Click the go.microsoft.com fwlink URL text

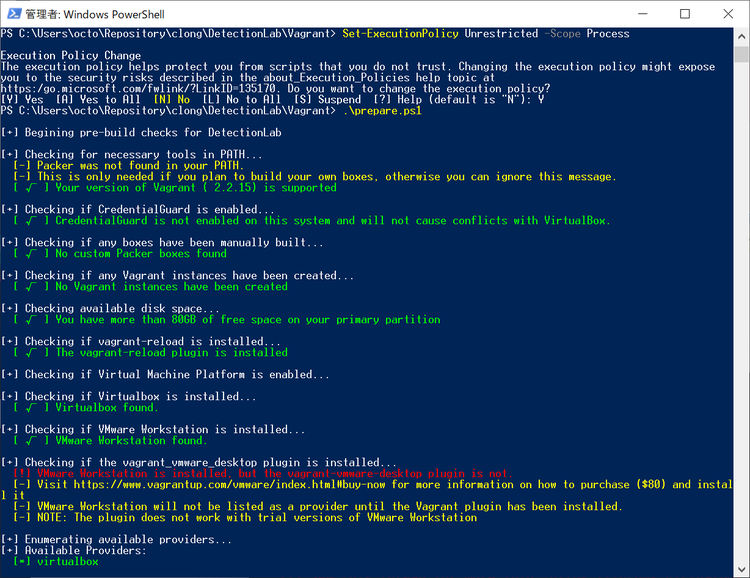[x=138, y=89]
